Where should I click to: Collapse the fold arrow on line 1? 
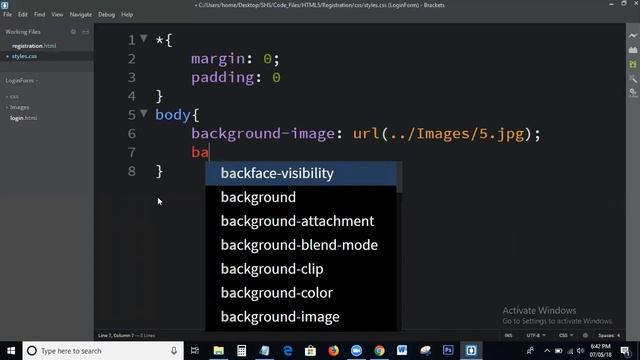[x=144, y=38]
